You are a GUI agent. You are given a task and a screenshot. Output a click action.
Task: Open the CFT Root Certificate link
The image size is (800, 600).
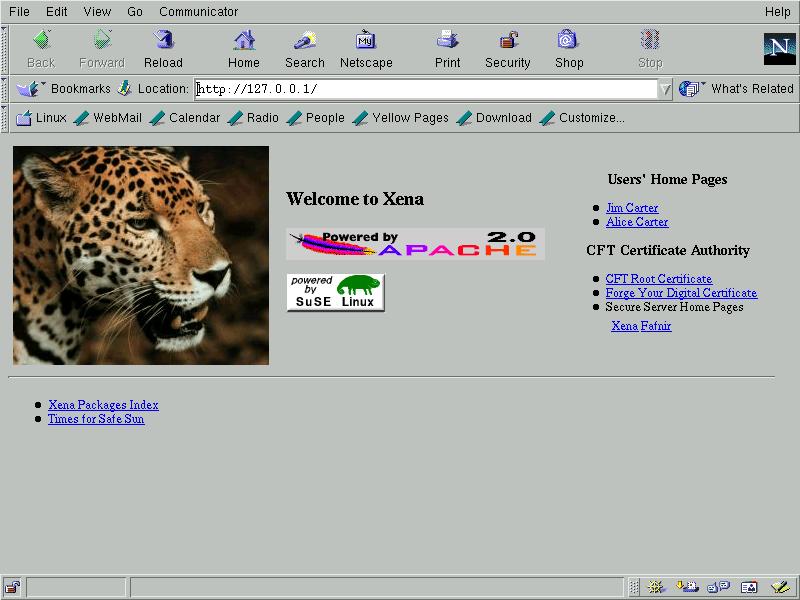point(658,279)
